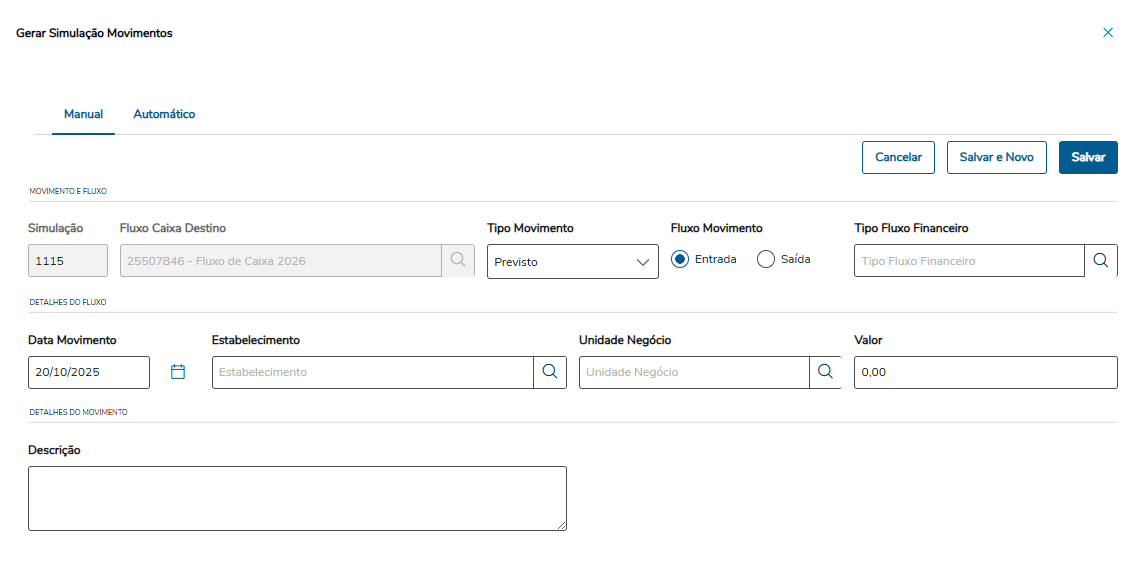Click into the Data Movimento date field
1141x568 pixels.
point(88,372)
